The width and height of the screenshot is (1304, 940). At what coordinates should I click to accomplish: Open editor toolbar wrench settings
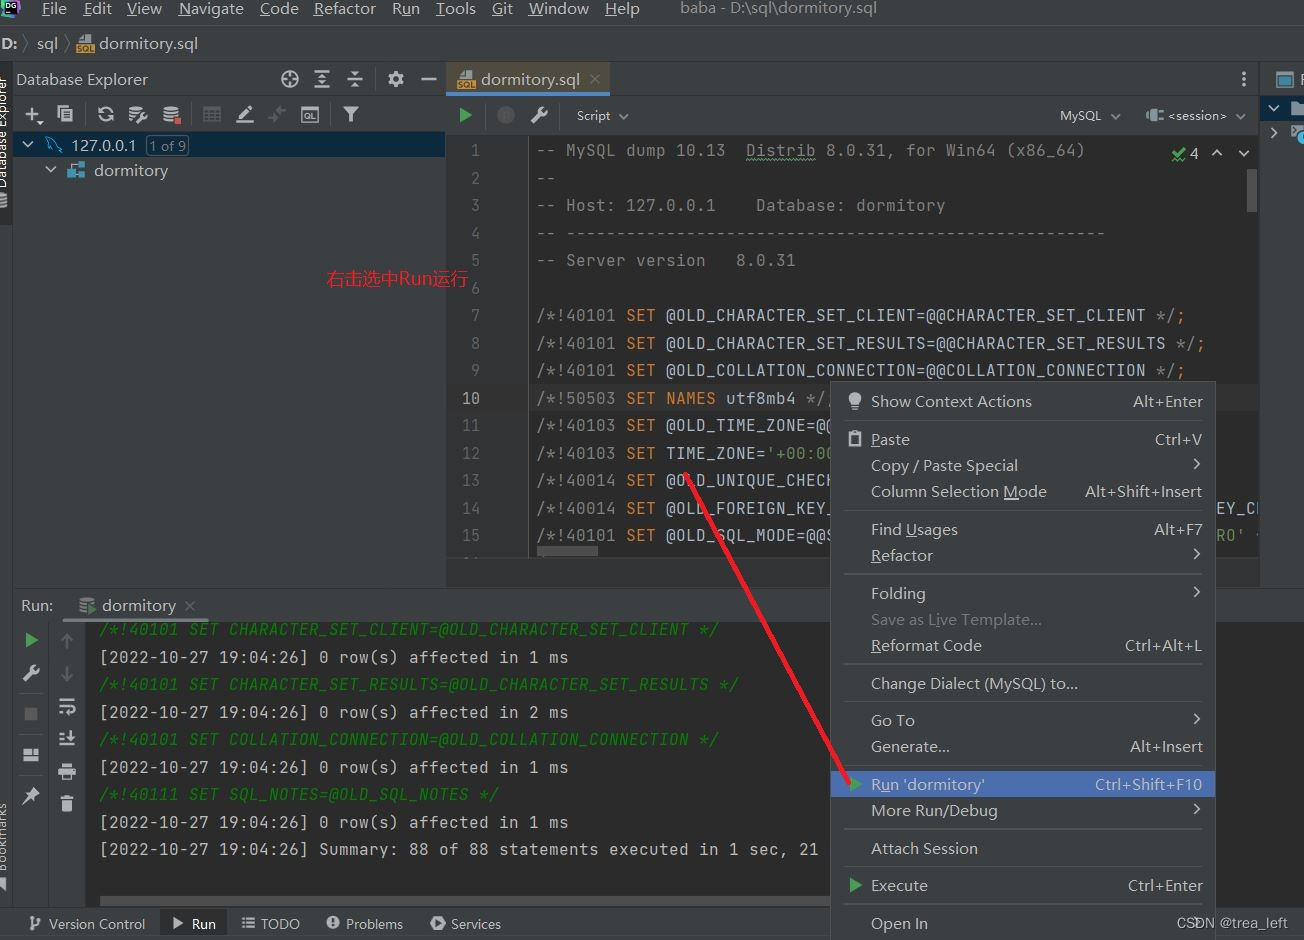pyautogui.click(x=539, y=115)
